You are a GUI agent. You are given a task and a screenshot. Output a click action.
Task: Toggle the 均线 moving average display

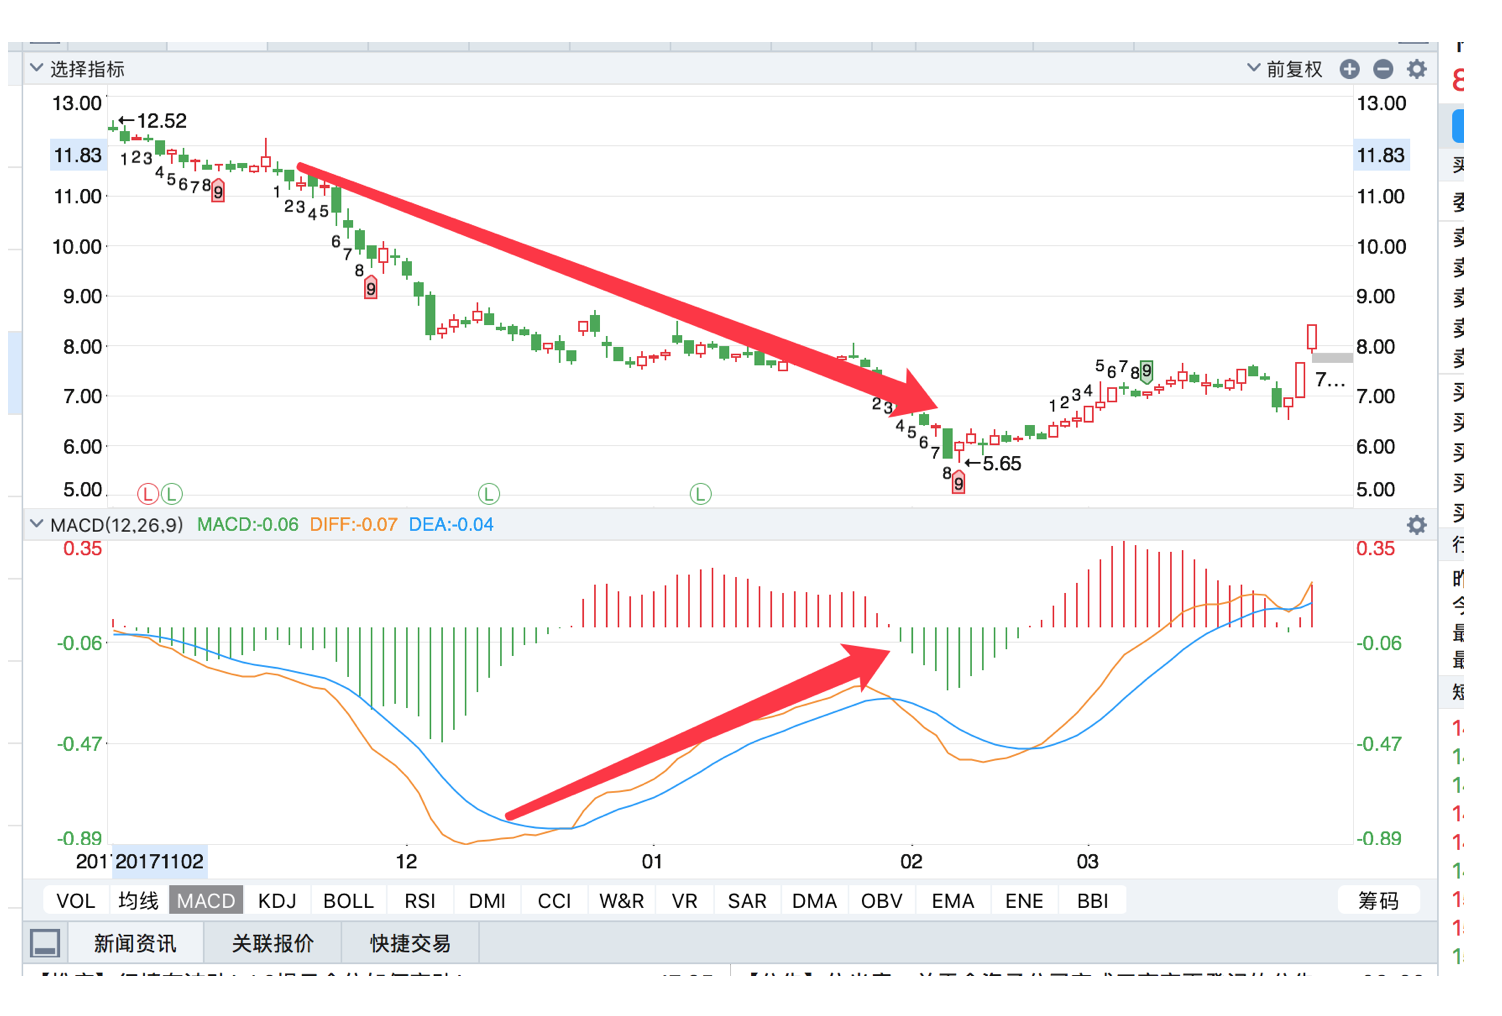[137, 900]
